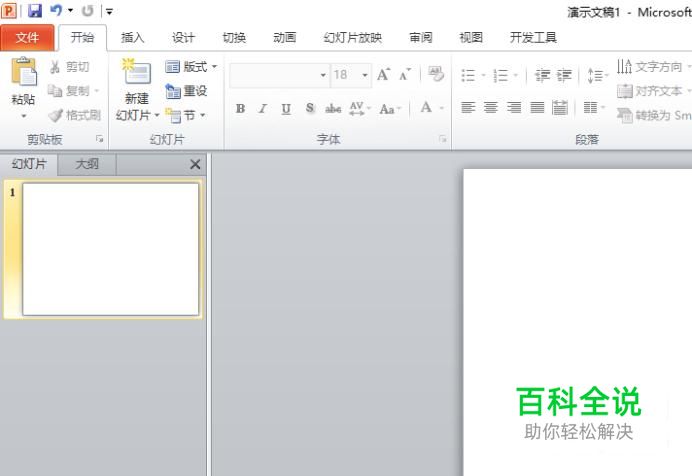Open the 字体 dialog launcher
This screenshot has height=476, width=692.
point(443,139)
